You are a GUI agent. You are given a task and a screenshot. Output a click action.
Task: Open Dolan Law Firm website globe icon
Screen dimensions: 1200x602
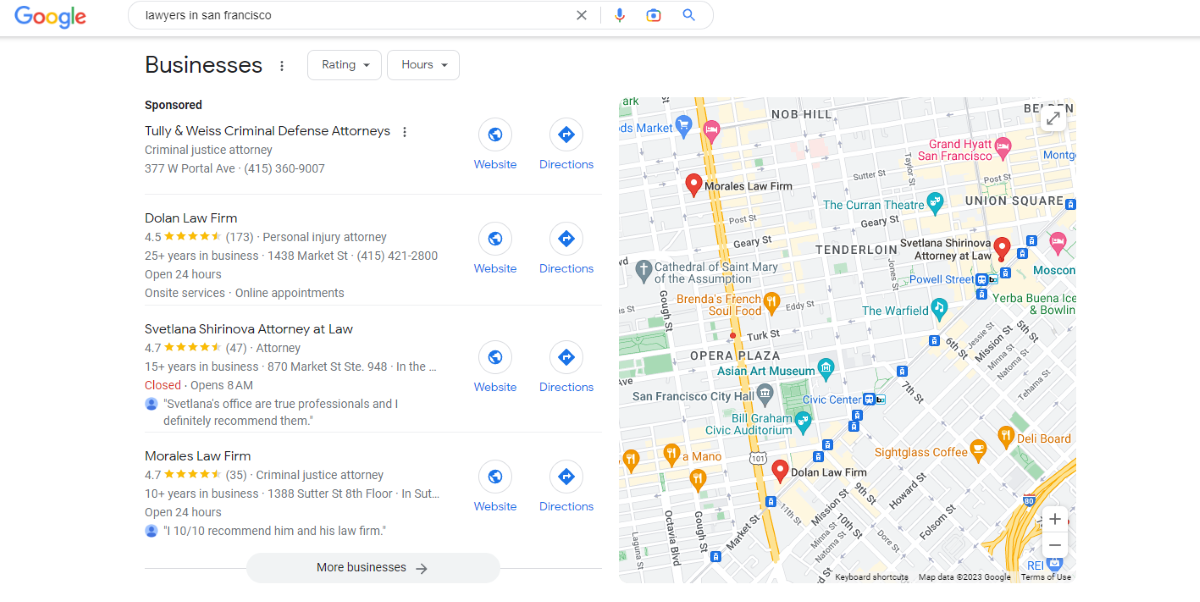pos(495,238)
